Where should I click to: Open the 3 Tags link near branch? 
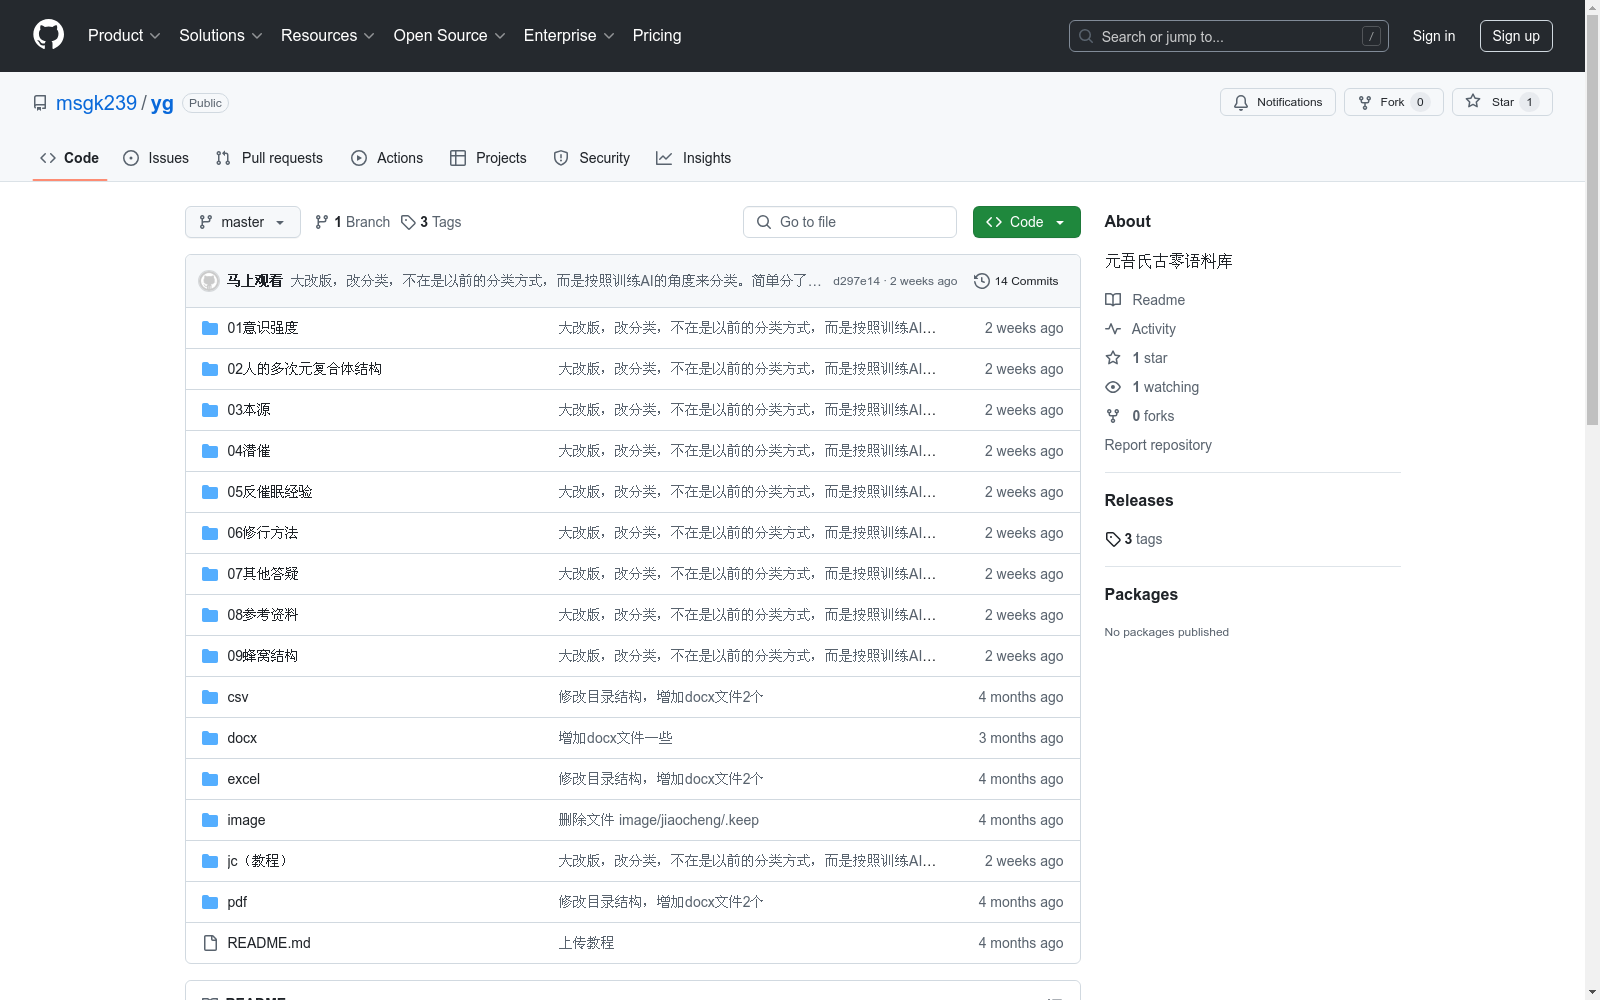tap(431, 222)
